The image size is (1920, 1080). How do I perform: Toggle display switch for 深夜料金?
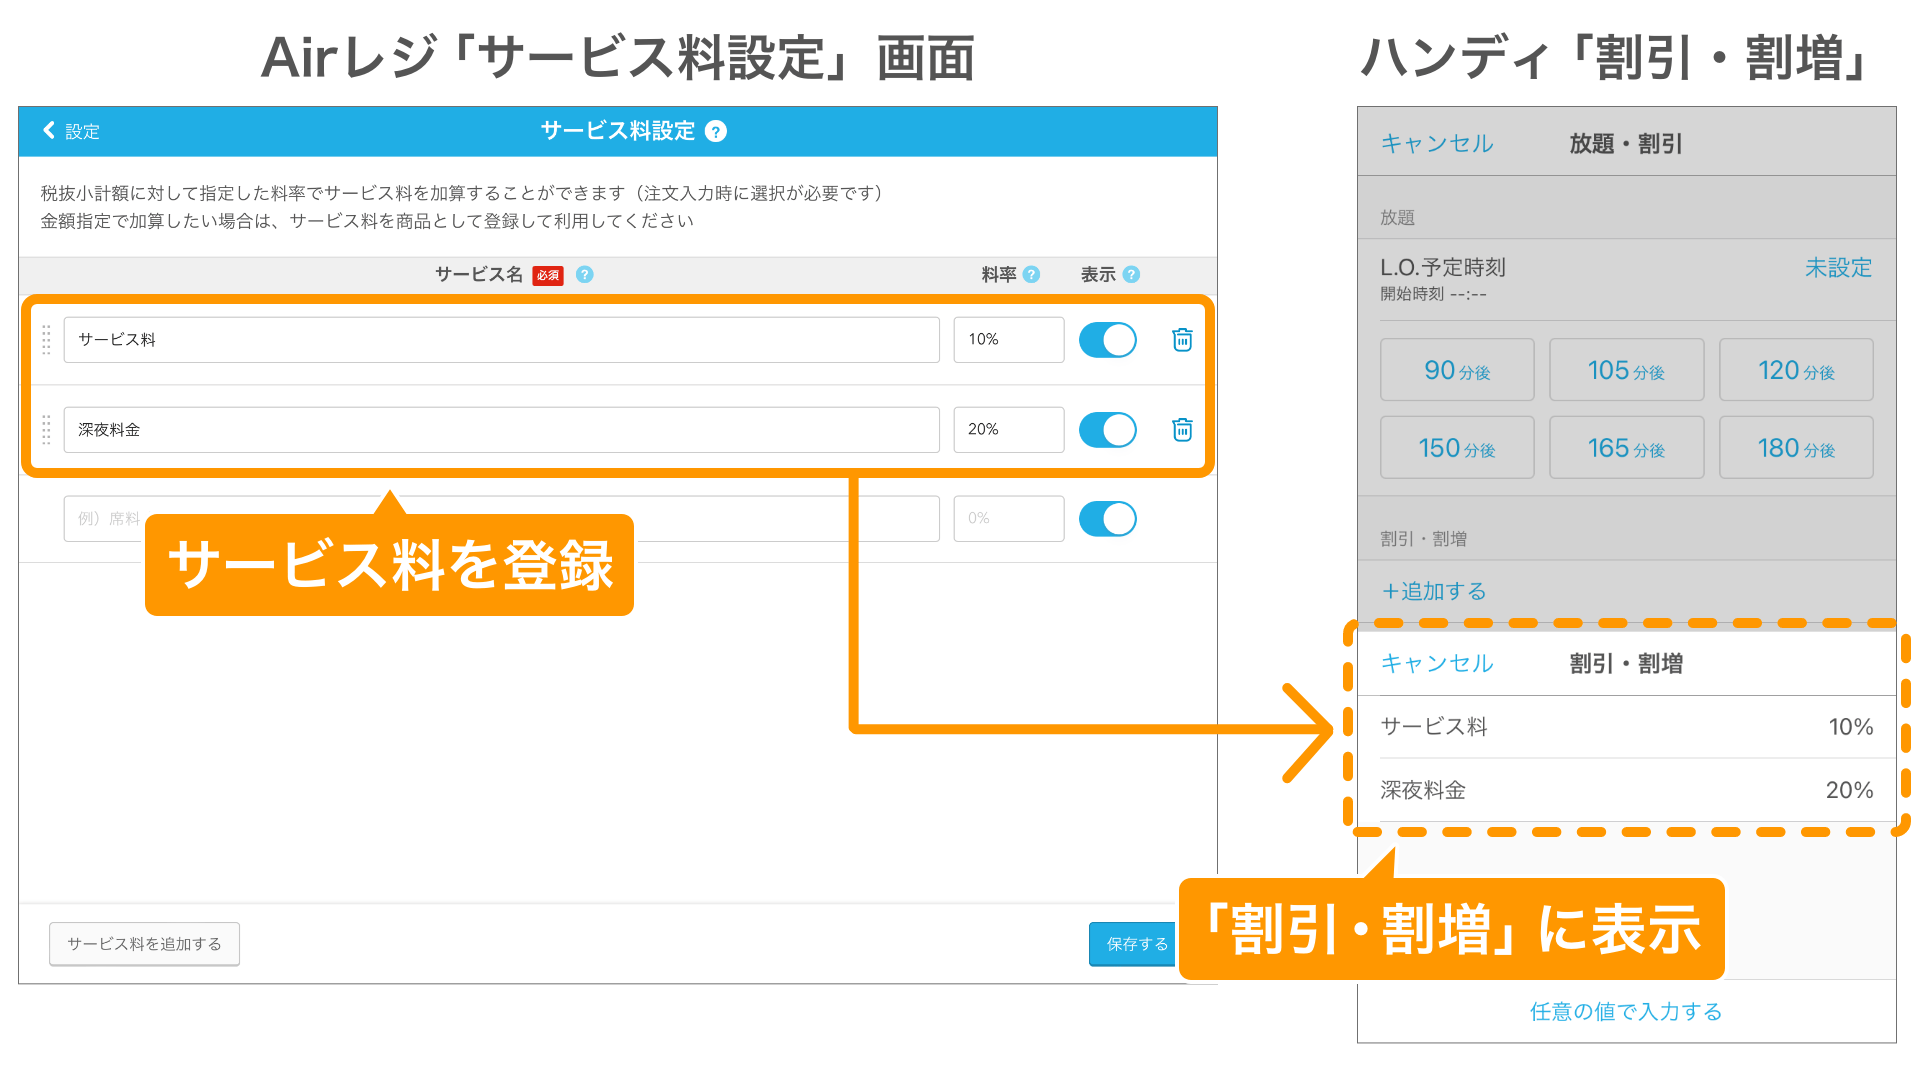[x=1108, y=430]
